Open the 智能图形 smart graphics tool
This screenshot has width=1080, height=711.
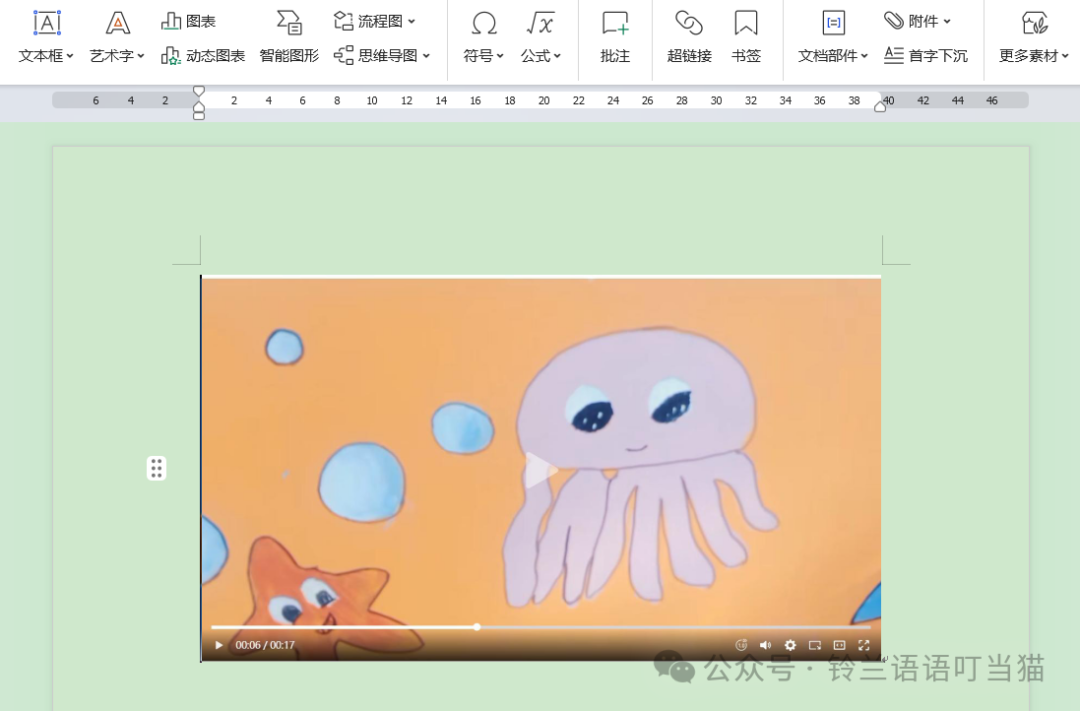click(x=289, y=37)
